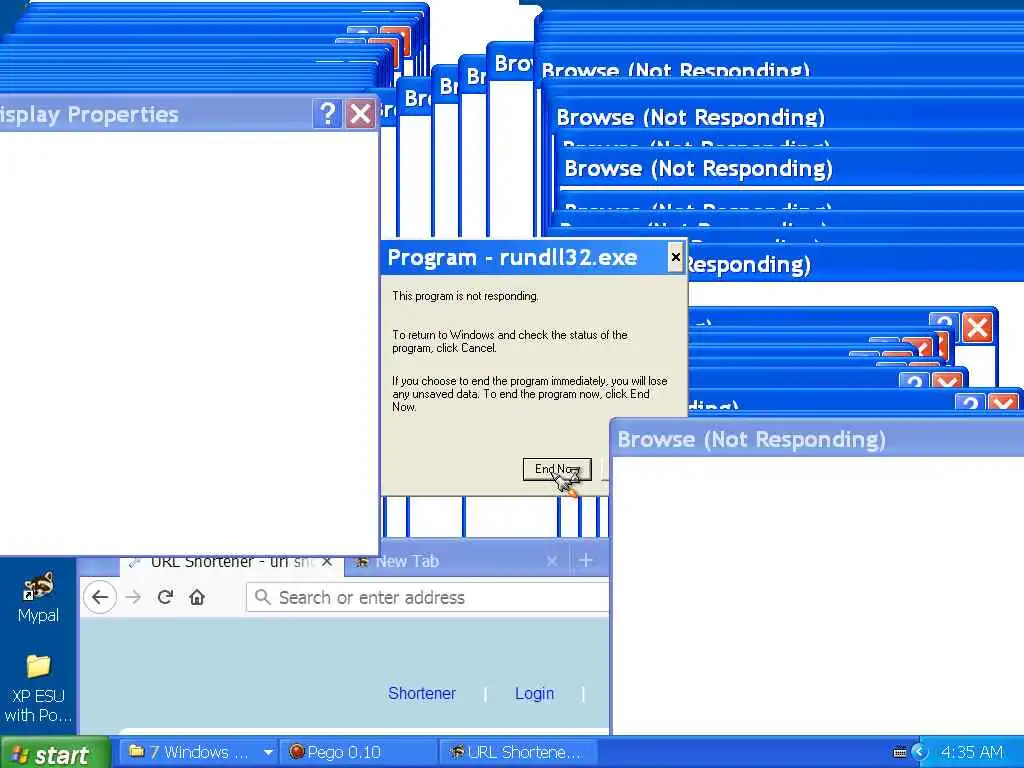
Task: Open the browser home page
Action: [197, 597]
